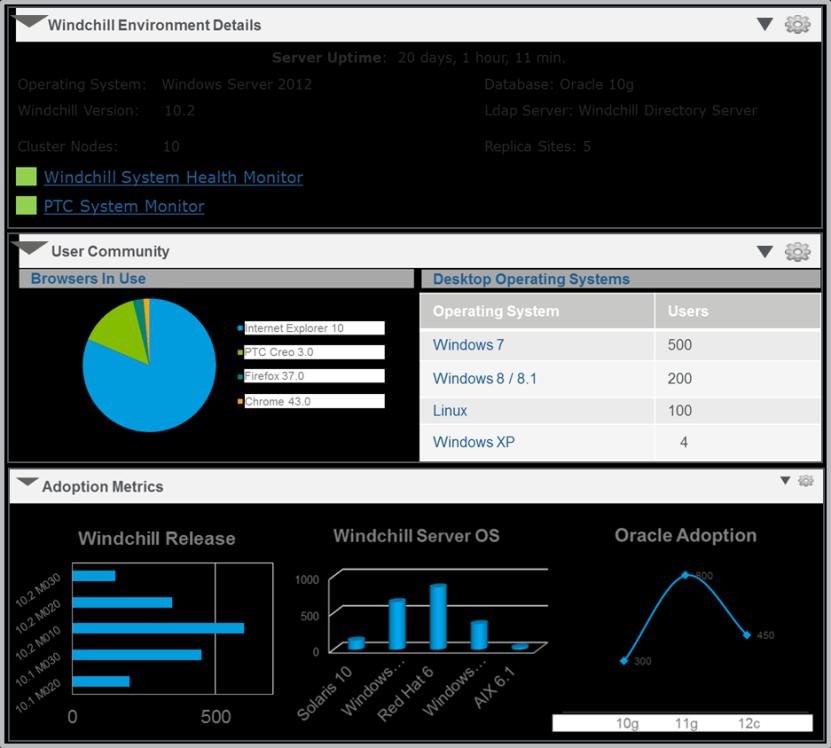The width and height of the screenshot is (831, 748).
Task: Click the 800 data point on Oracle Adoption
Action: pos(685,575)
